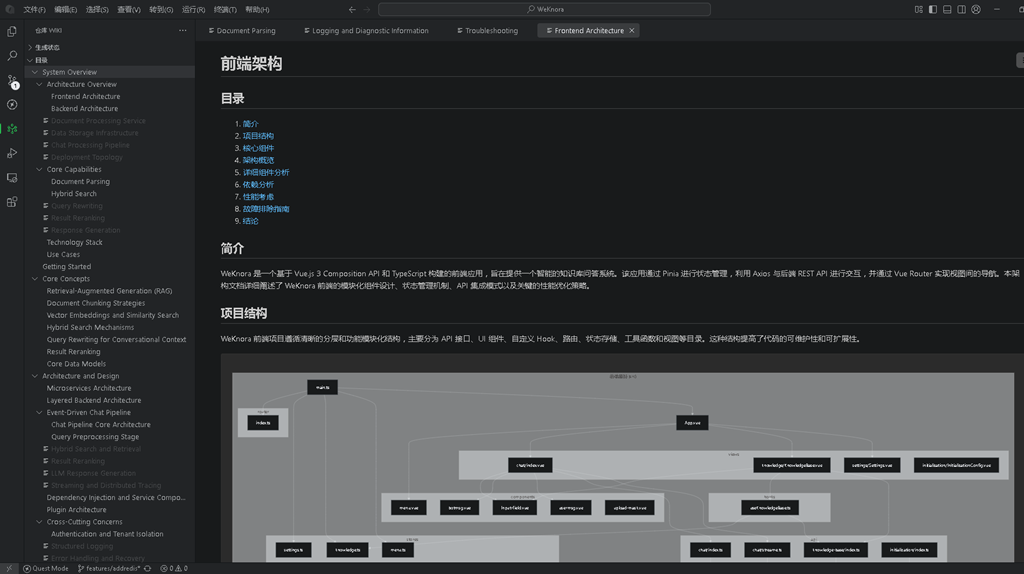This screenshot has width=1024, height=574.
Task: Switch to Logging and Diagnostic Information tab
Action: point(366,31)
